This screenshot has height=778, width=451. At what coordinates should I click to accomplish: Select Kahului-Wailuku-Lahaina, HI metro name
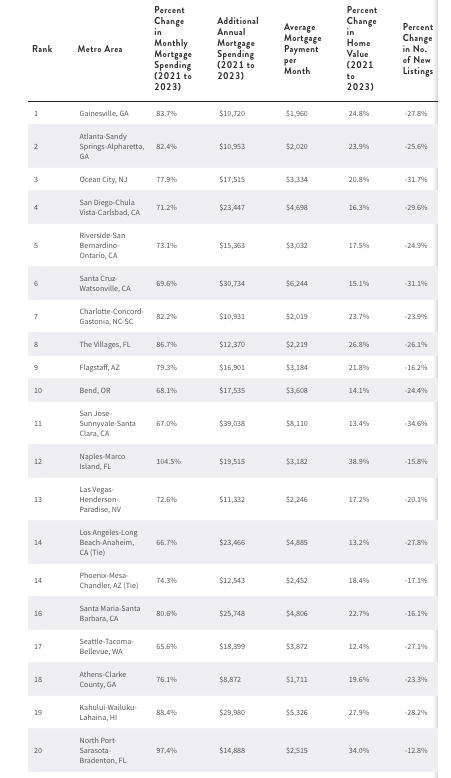click(108, 713)
